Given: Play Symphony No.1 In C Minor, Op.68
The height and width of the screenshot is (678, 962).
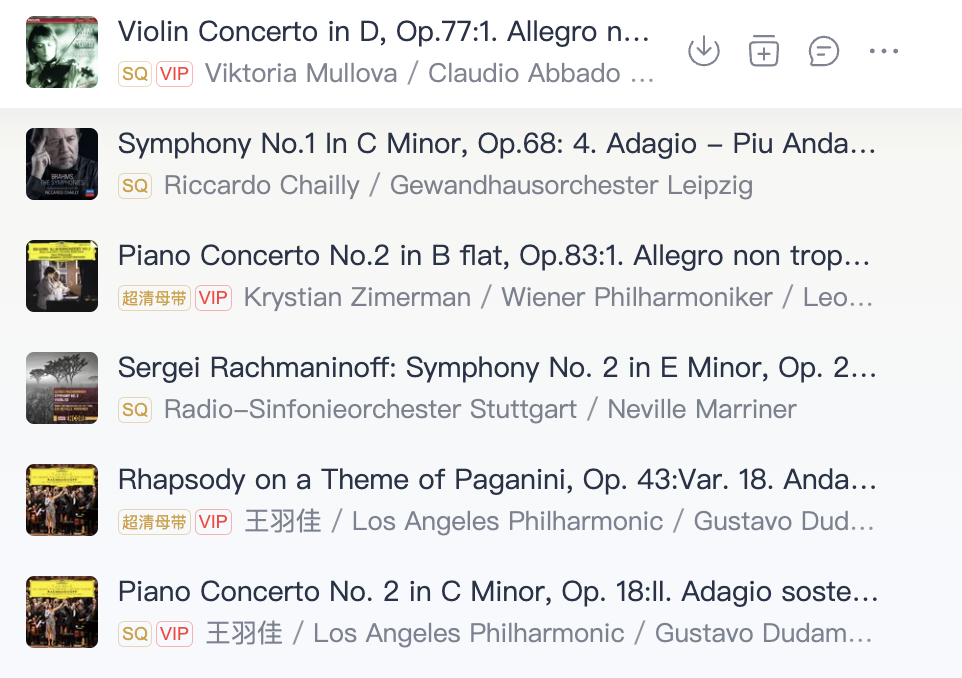Looking at the screenshot, I should (496, 144).
